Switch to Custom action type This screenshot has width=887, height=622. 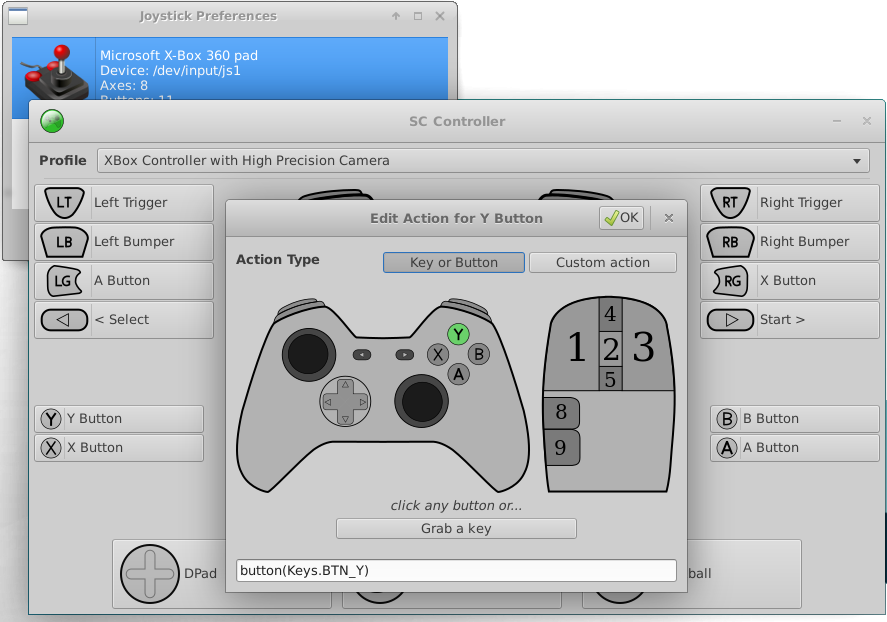[x=602, y=262]
